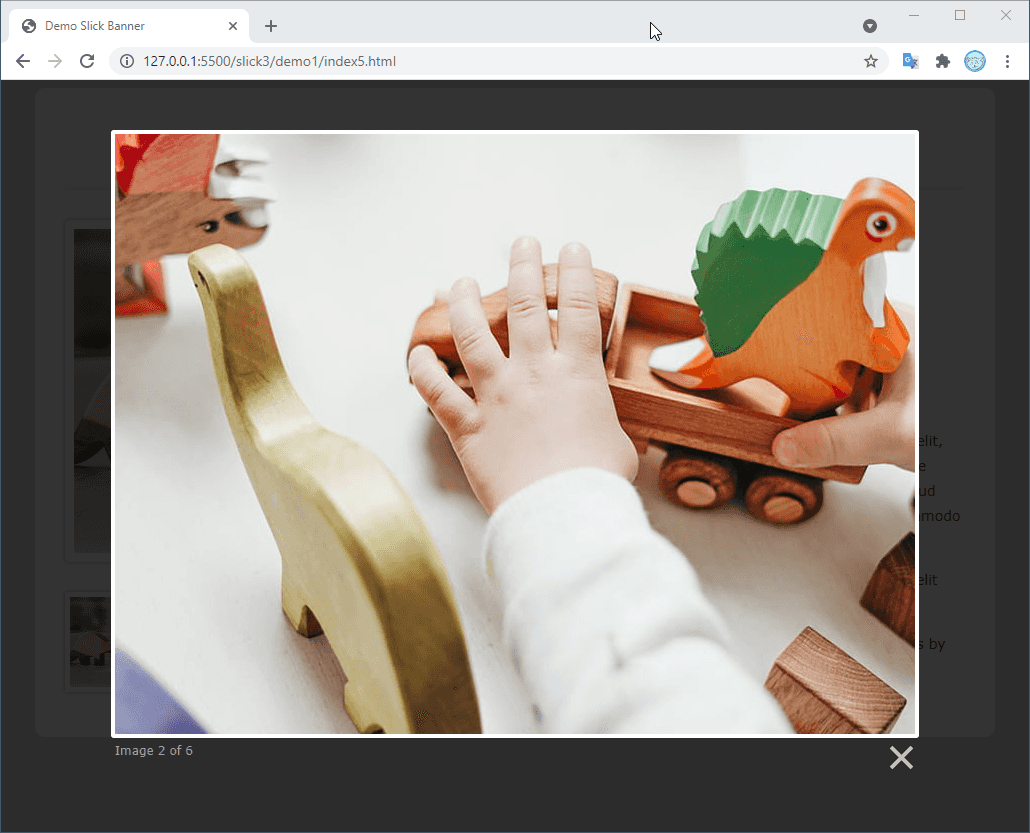
Task: Click the browser profile avatar icon
Action: 974,61
